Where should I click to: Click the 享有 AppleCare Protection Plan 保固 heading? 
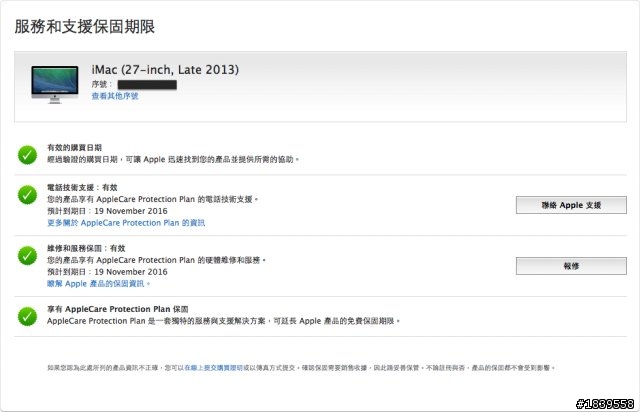click(x=118, y=309)
